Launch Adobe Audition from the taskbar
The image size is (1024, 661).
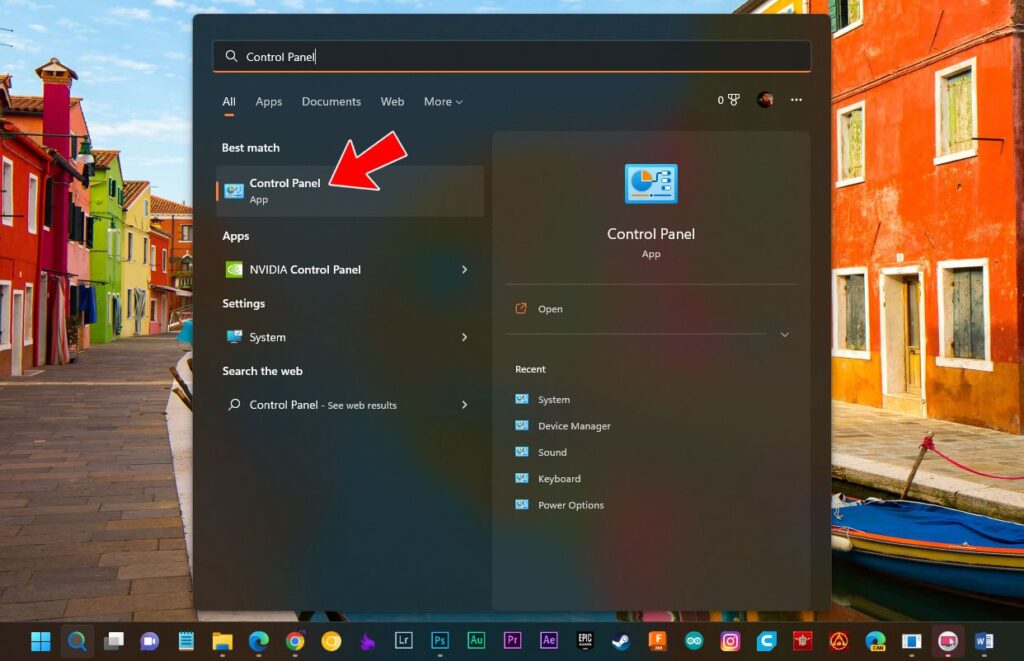pos(476,641)
